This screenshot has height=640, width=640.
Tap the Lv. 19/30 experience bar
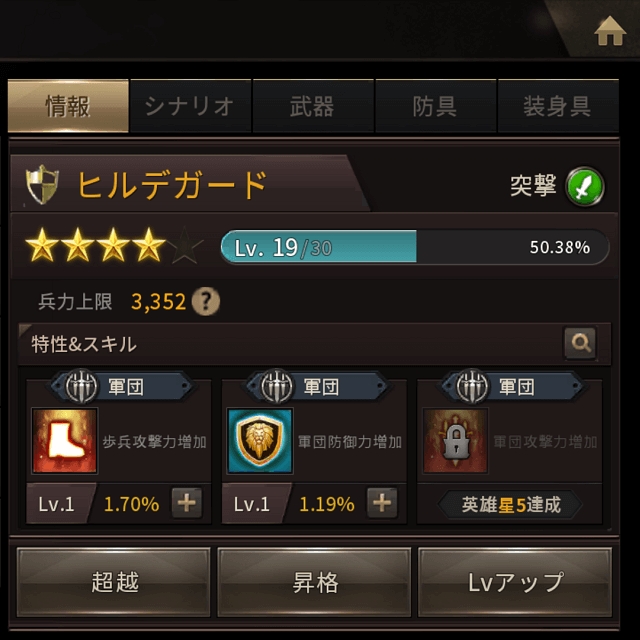[415, 247]
